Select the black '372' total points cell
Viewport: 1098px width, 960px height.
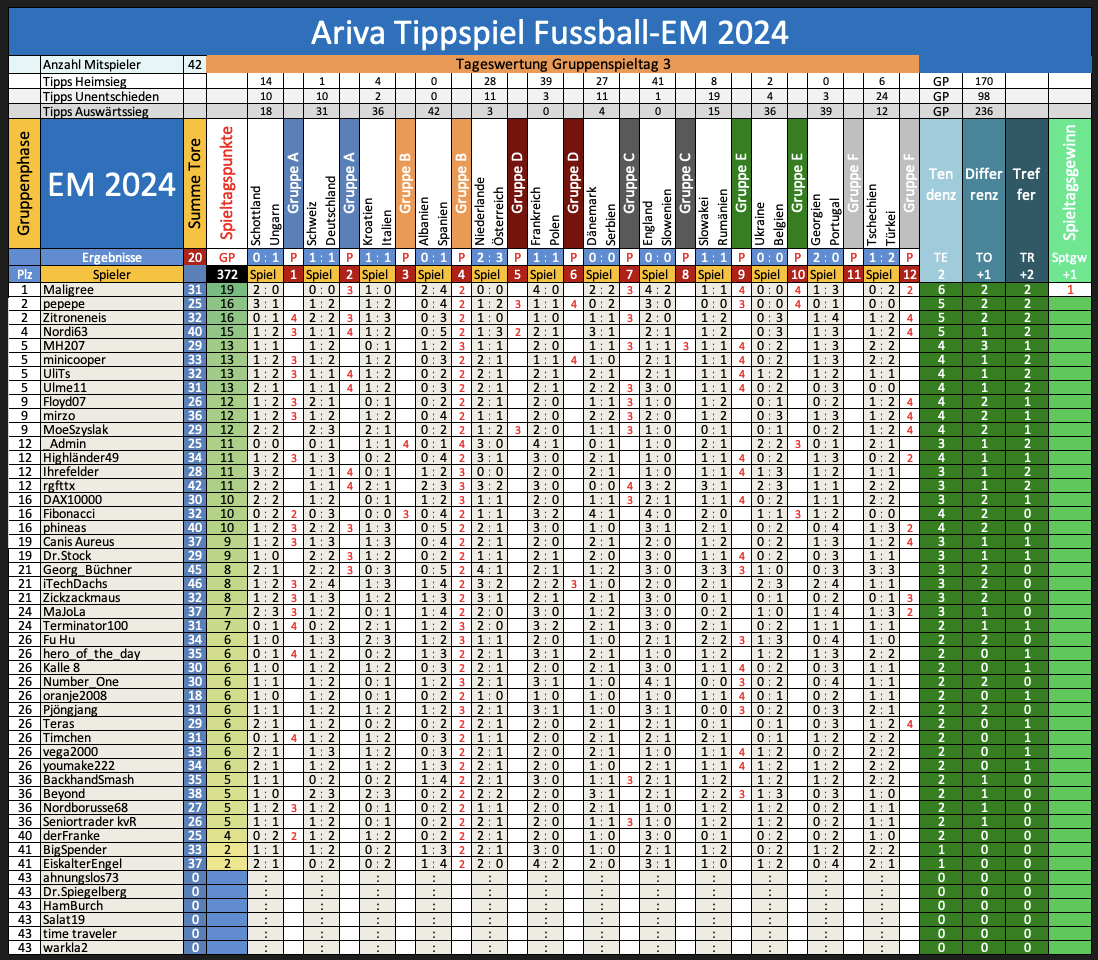tap(227, 274)
